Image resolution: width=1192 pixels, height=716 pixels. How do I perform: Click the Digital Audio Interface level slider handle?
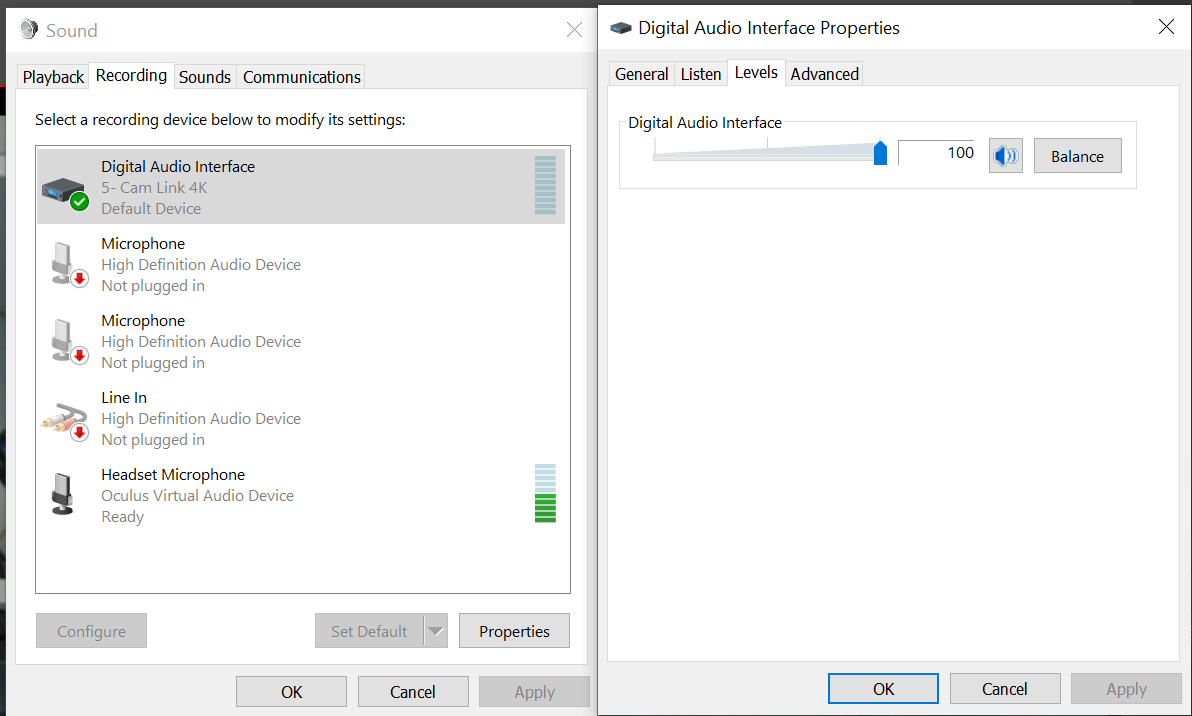coord(880,153)
